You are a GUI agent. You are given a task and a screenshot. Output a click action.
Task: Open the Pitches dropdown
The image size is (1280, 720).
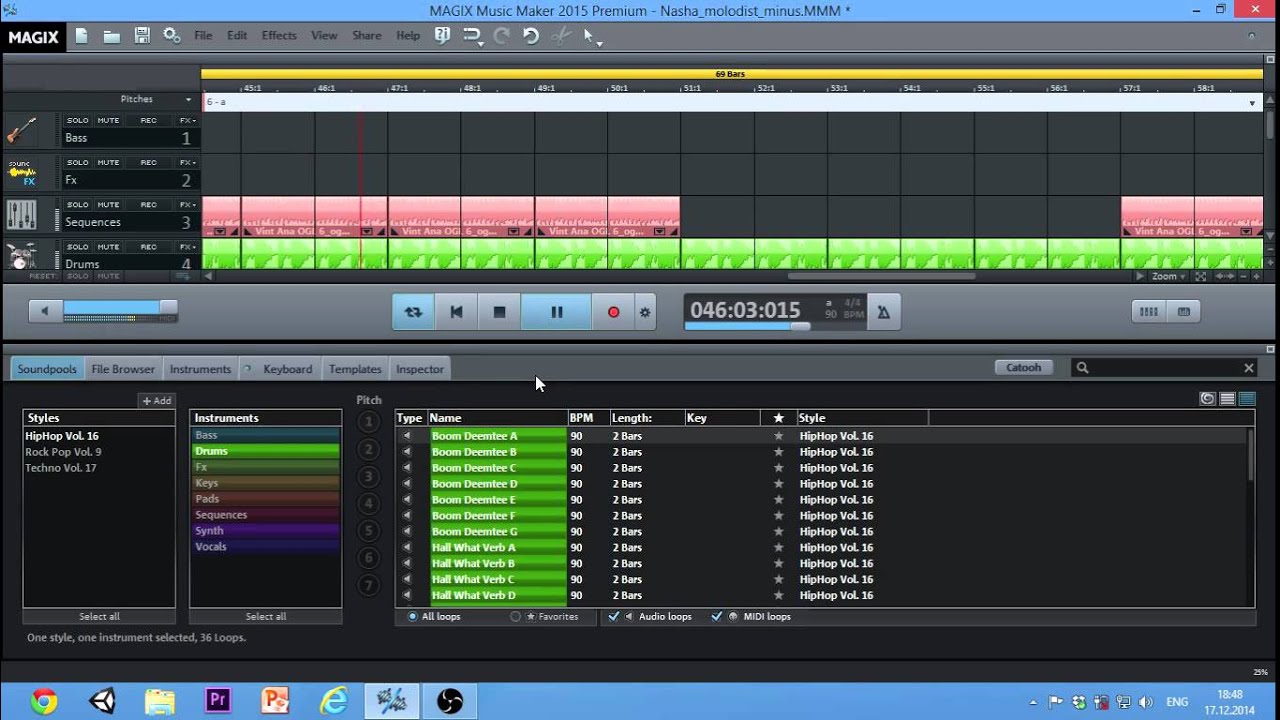(x=188, y=100)
